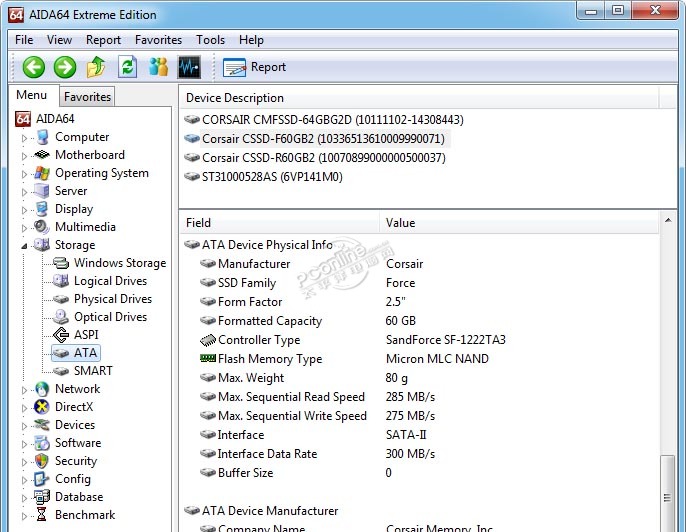Image resolution: width=686 pixels, height=532 pixels.
Task: Open the system stability monitor graph icon
Action: (189, 67)
